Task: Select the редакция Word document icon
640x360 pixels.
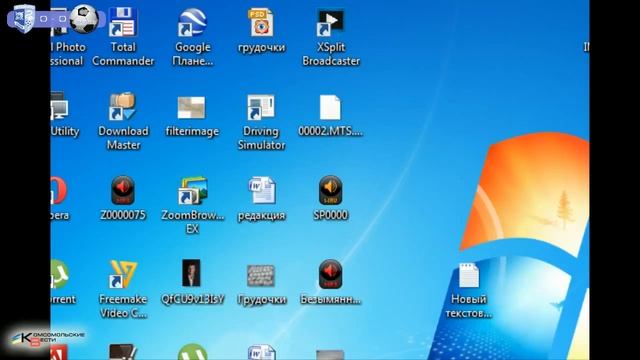Action: tap(262, 190)
